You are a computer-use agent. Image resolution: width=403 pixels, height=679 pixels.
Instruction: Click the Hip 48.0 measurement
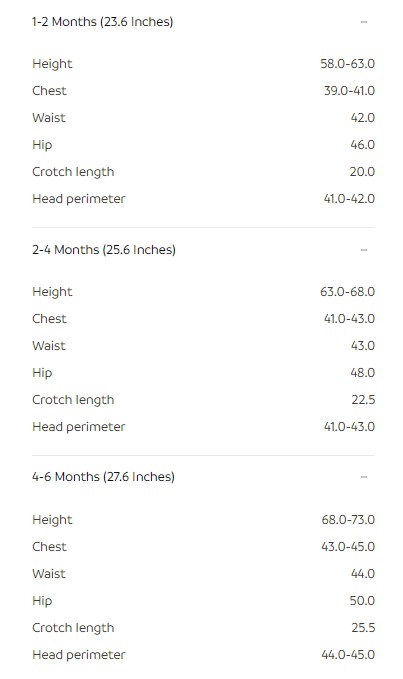click(x=363, y=373)
